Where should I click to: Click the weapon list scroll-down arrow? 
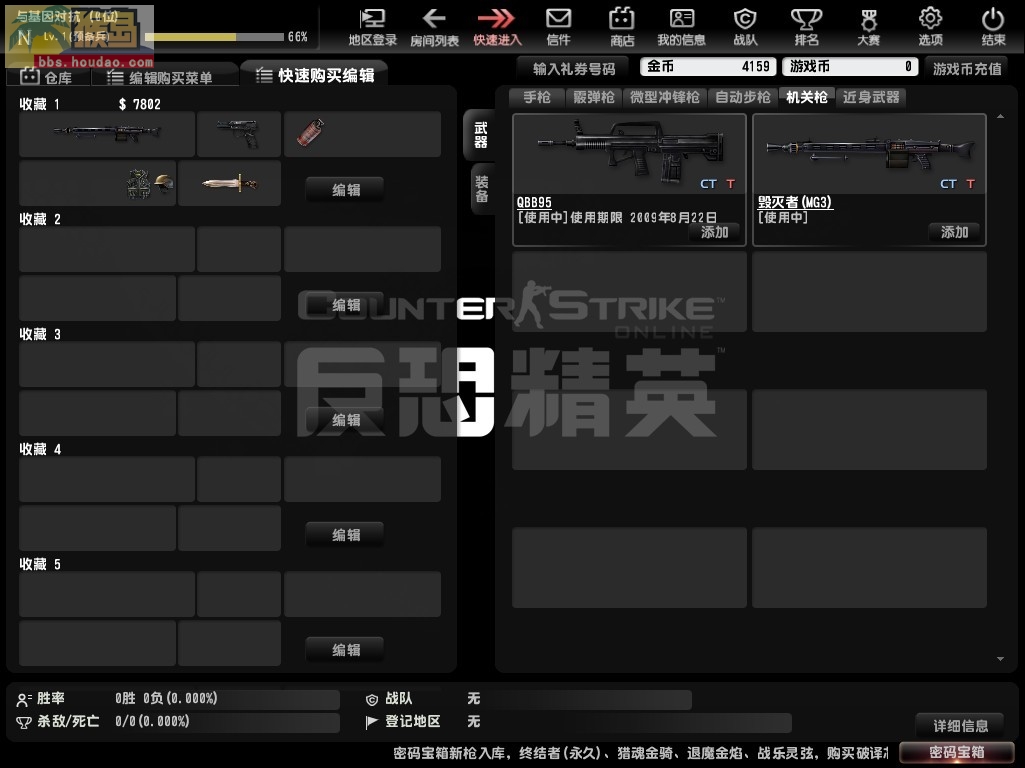tap(1001, 659)
